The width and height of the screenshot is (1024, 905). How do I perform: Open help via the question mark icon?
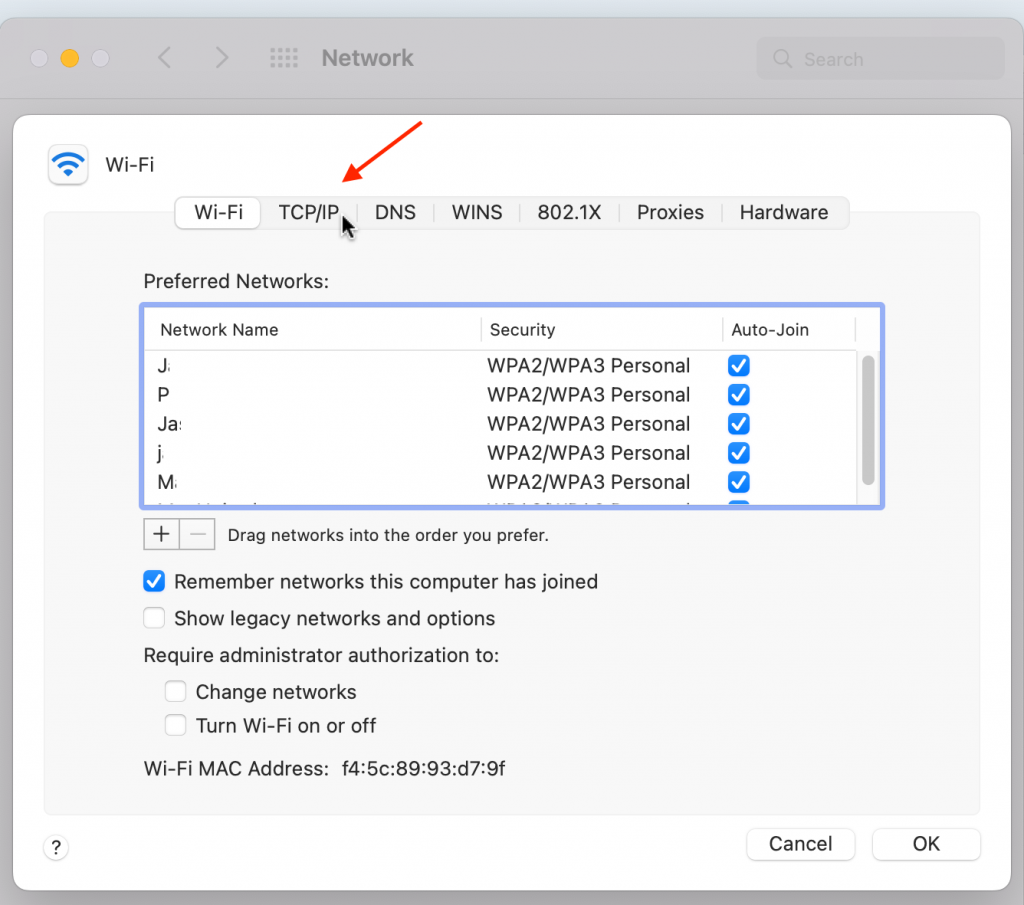pos(56,847)
